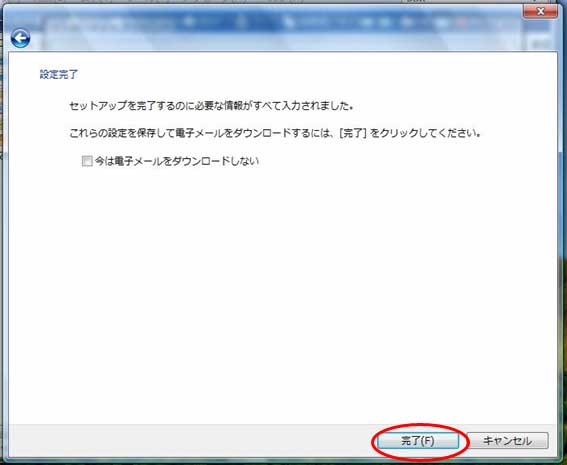The image size is (567, 465).
Task: Select the 設定完了 heading text
Action: click(59, 74)
